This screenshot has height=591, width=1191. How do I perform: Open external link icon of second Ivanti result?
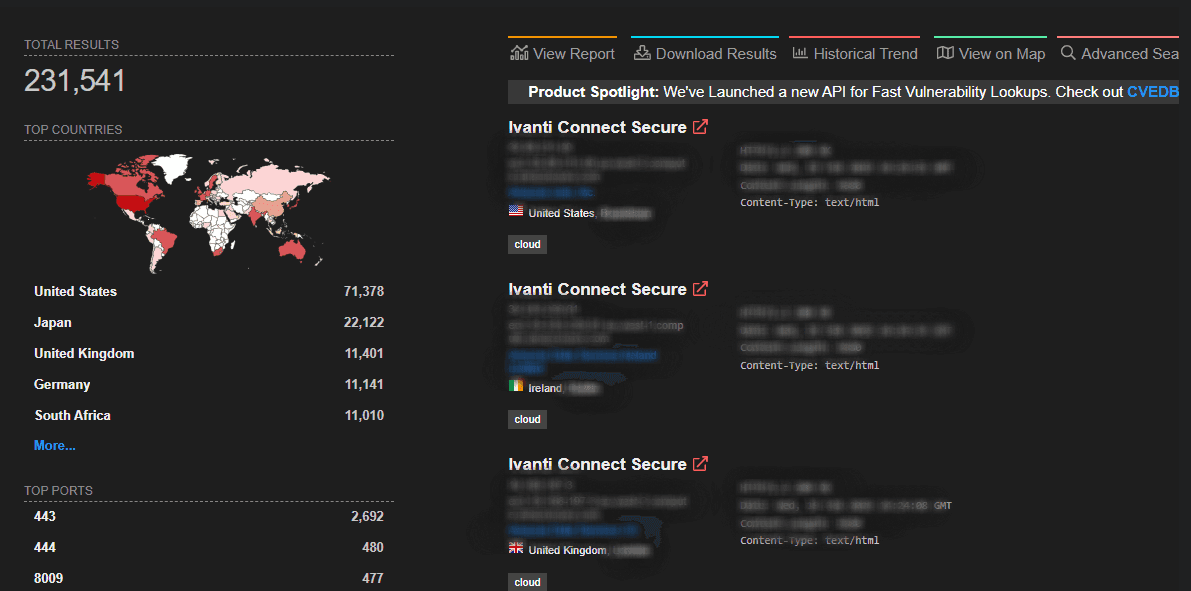701,289
